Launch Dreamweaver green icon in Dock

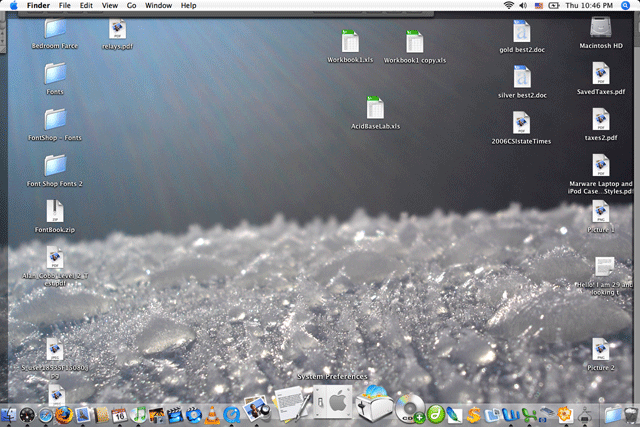tap(436, 415)
